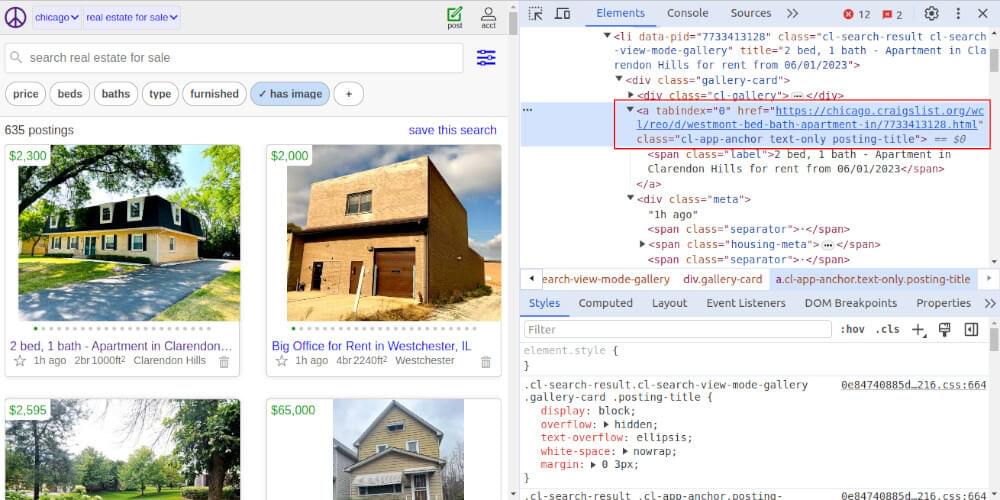Open Big Office for Rent in Westchester link

[x=372, y=346]
